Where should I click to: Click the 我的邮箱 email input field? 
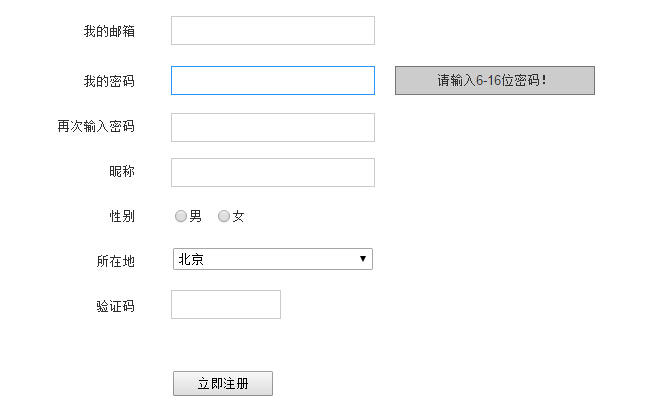[x=272, y=31]
